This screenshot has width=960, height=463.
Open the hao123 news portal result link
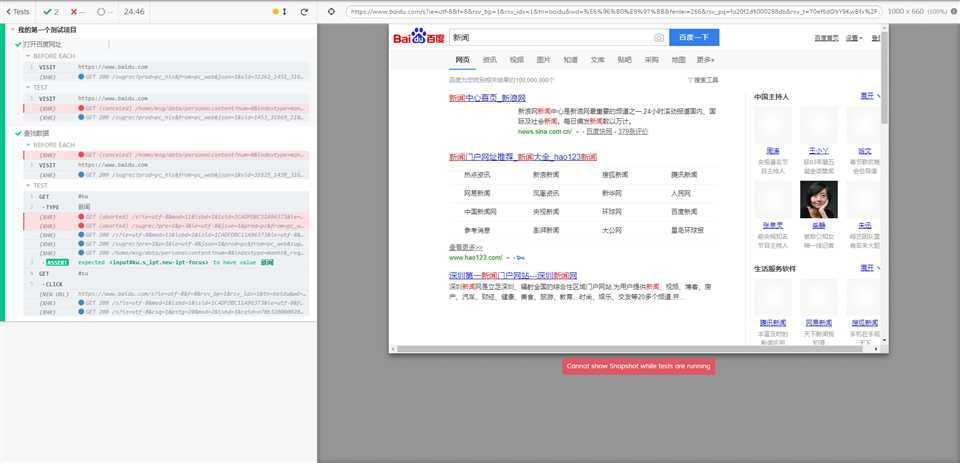[x=523, y=157]
